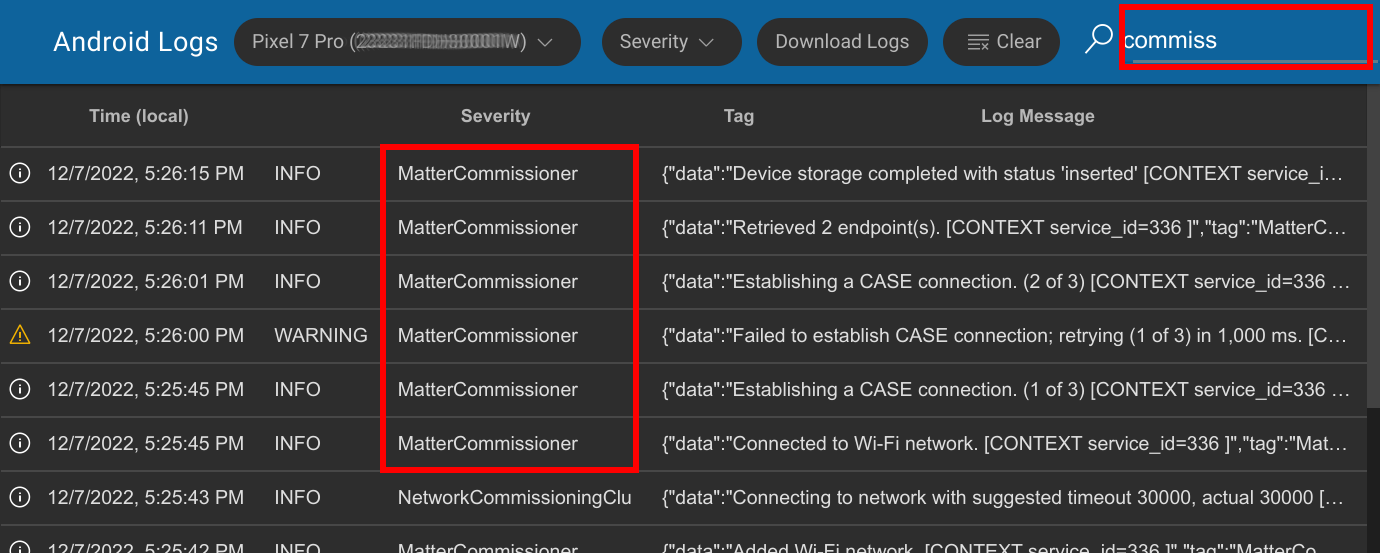Click the warning triangle icon on 5:26:00 row
1380x553 pixels.
[x=19, y=336]
